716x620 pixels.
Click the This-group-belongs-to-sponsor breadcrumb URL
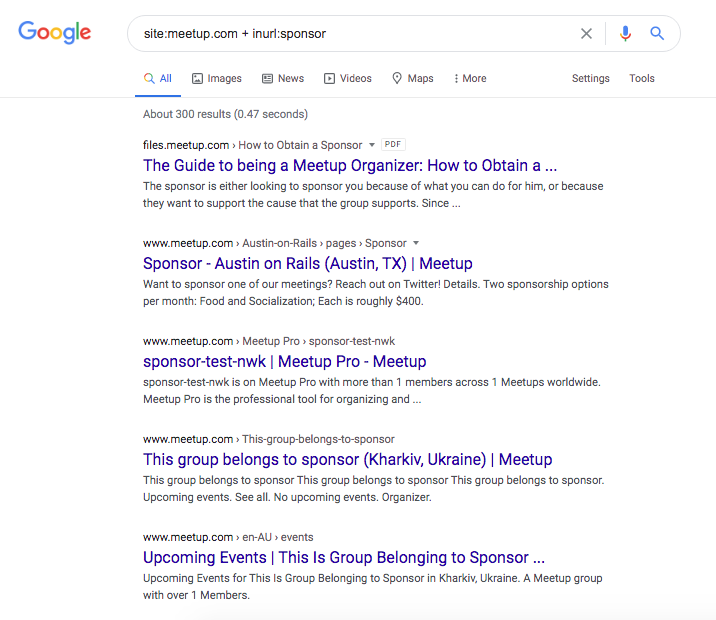click(268, 439)
